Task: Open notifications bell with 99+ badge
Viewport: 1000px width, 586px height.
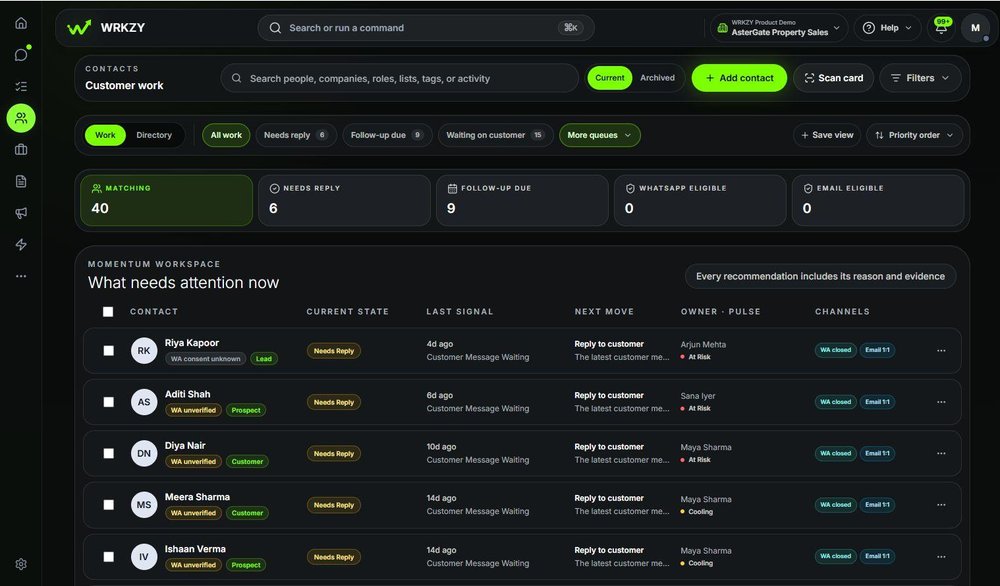Action: click(x=941, y=28)
